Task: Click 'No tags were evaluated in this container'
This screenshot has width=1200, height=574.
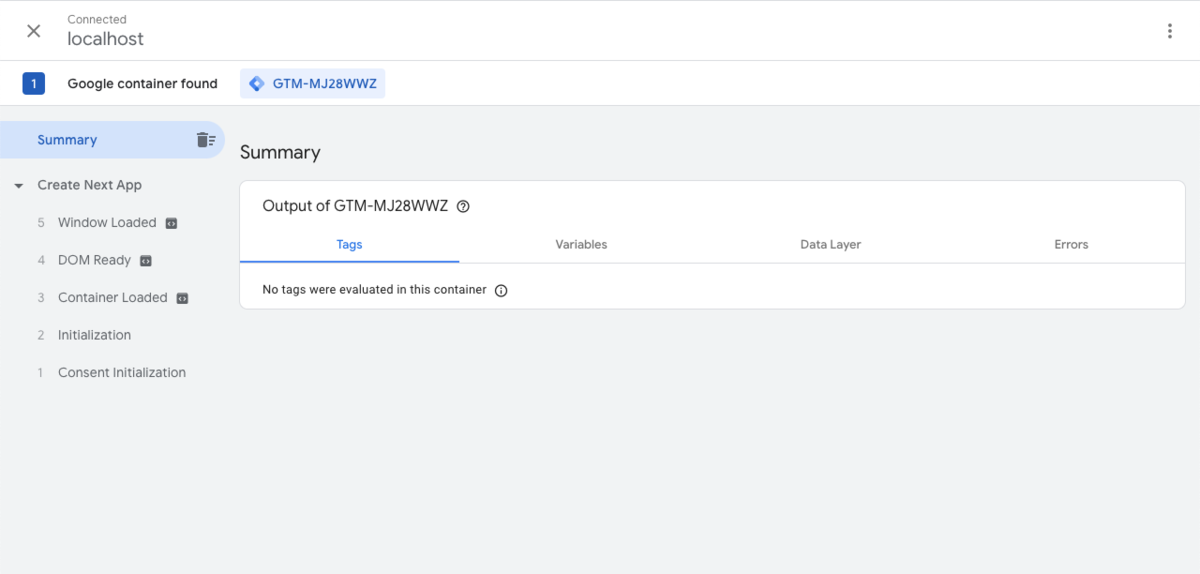Action: [374, 290]
